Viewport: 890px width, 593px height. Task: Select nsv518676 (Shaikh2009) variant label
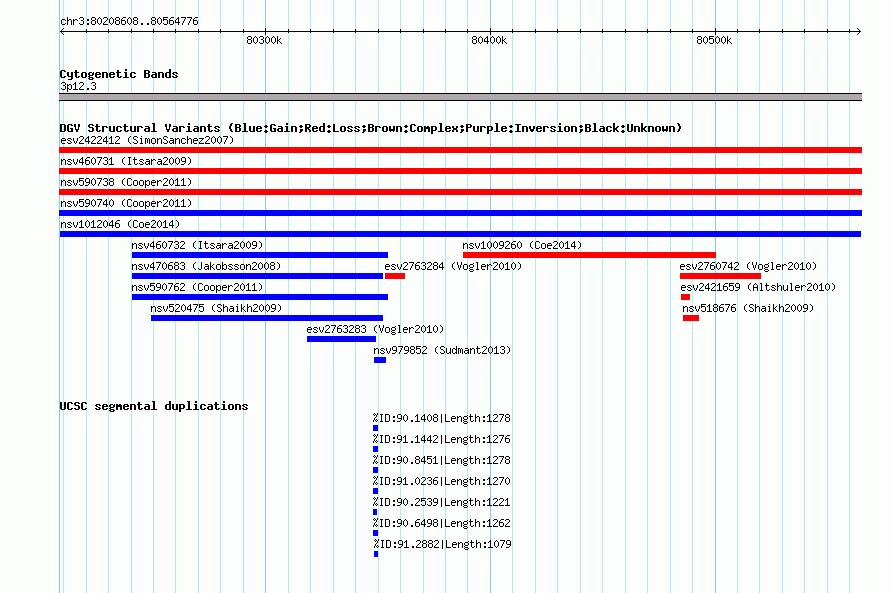(x=748, y=308)
